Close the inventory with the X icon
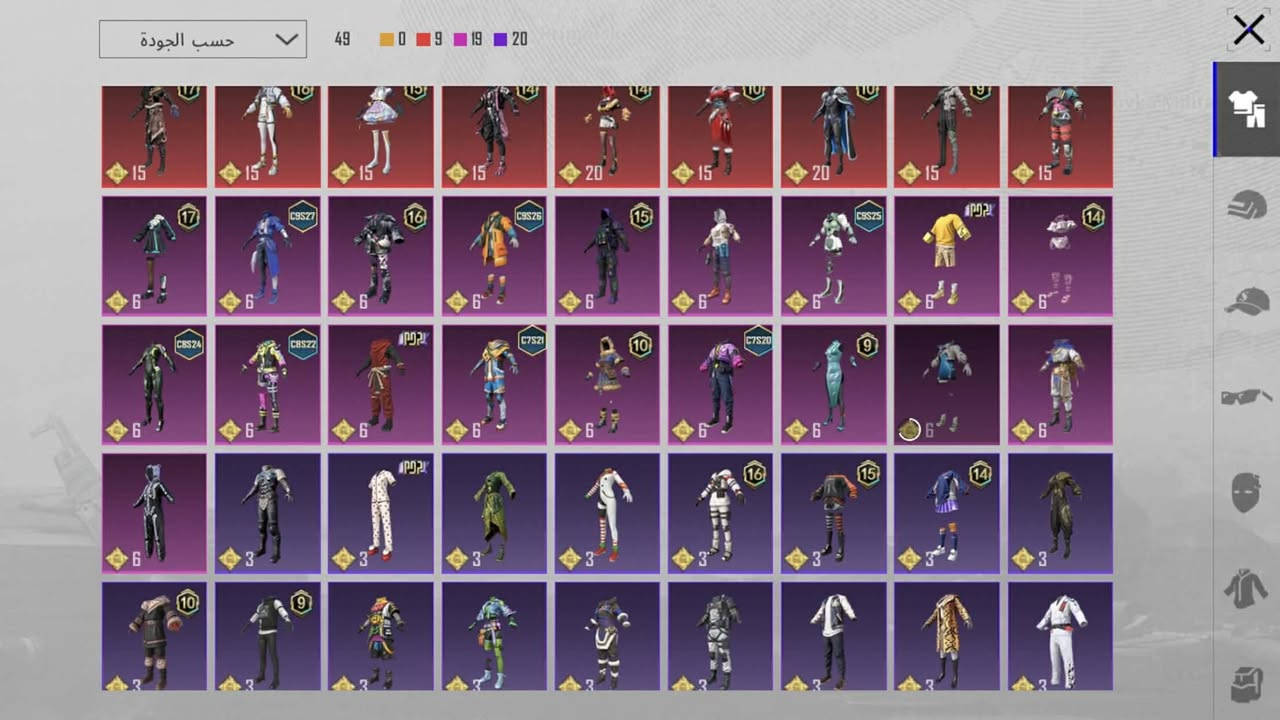1280x720 pixels. pyautogui.click(x=1248, y=30)
